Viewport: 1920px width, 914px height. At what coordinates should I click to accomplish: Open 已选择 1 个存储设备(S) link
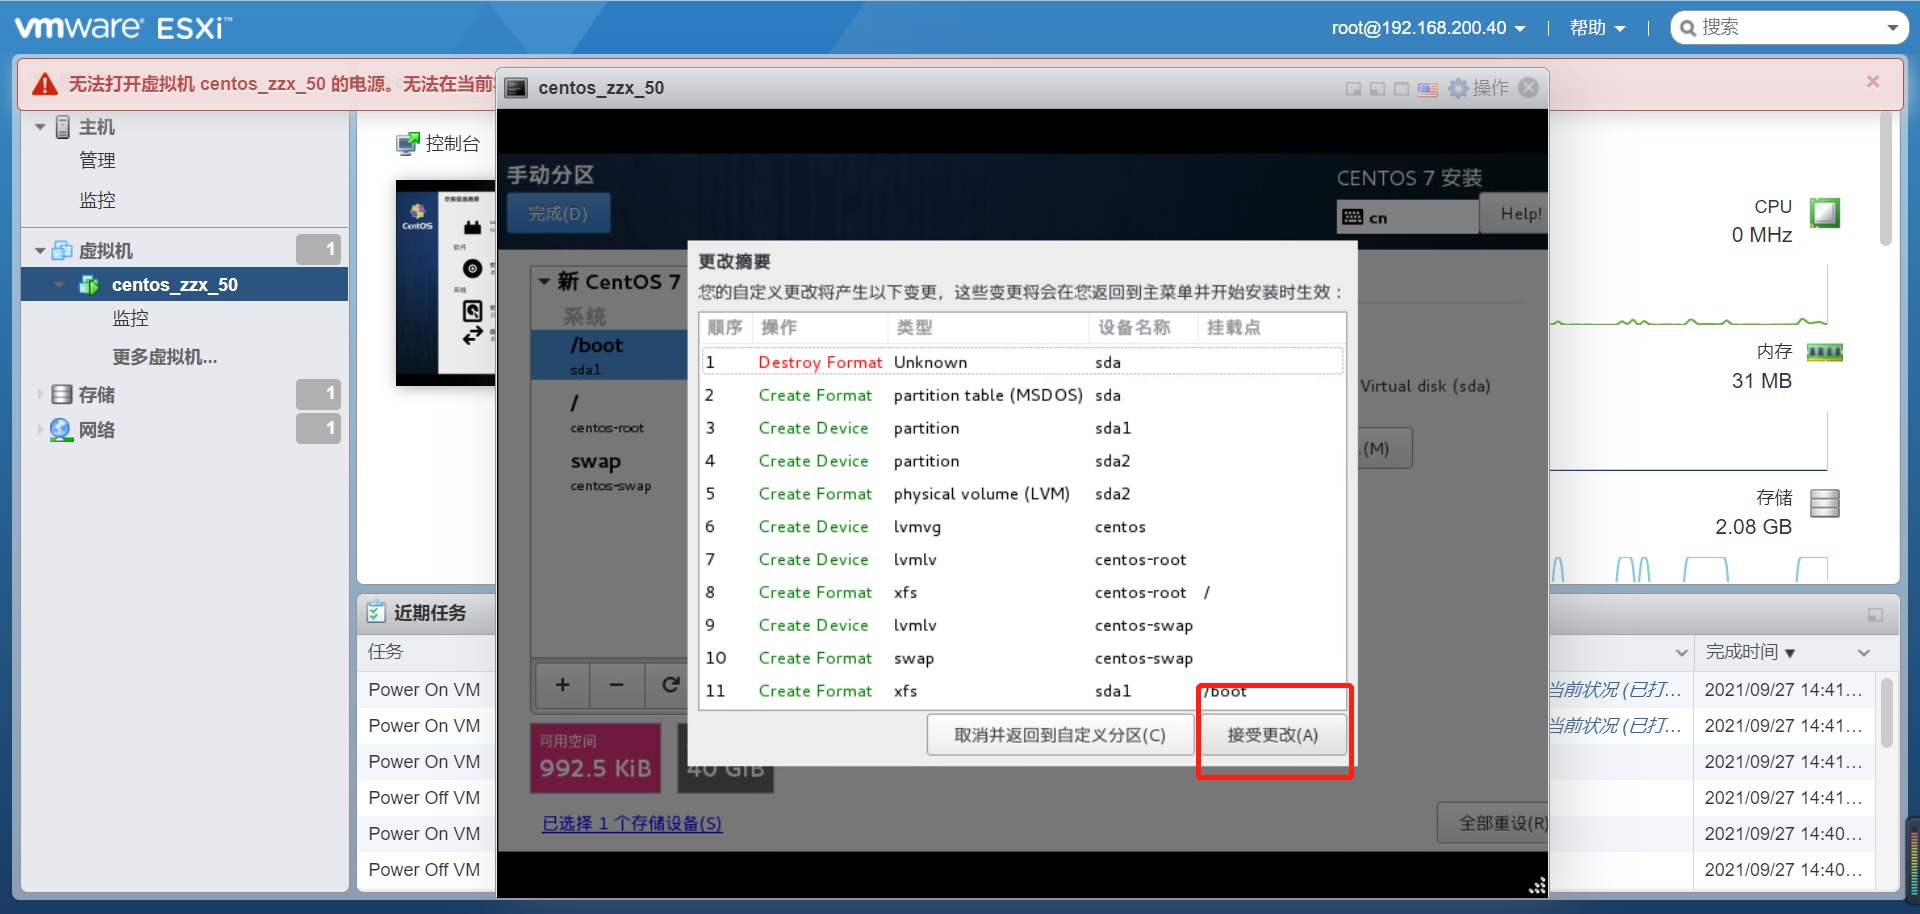click(x=632, y=824)
